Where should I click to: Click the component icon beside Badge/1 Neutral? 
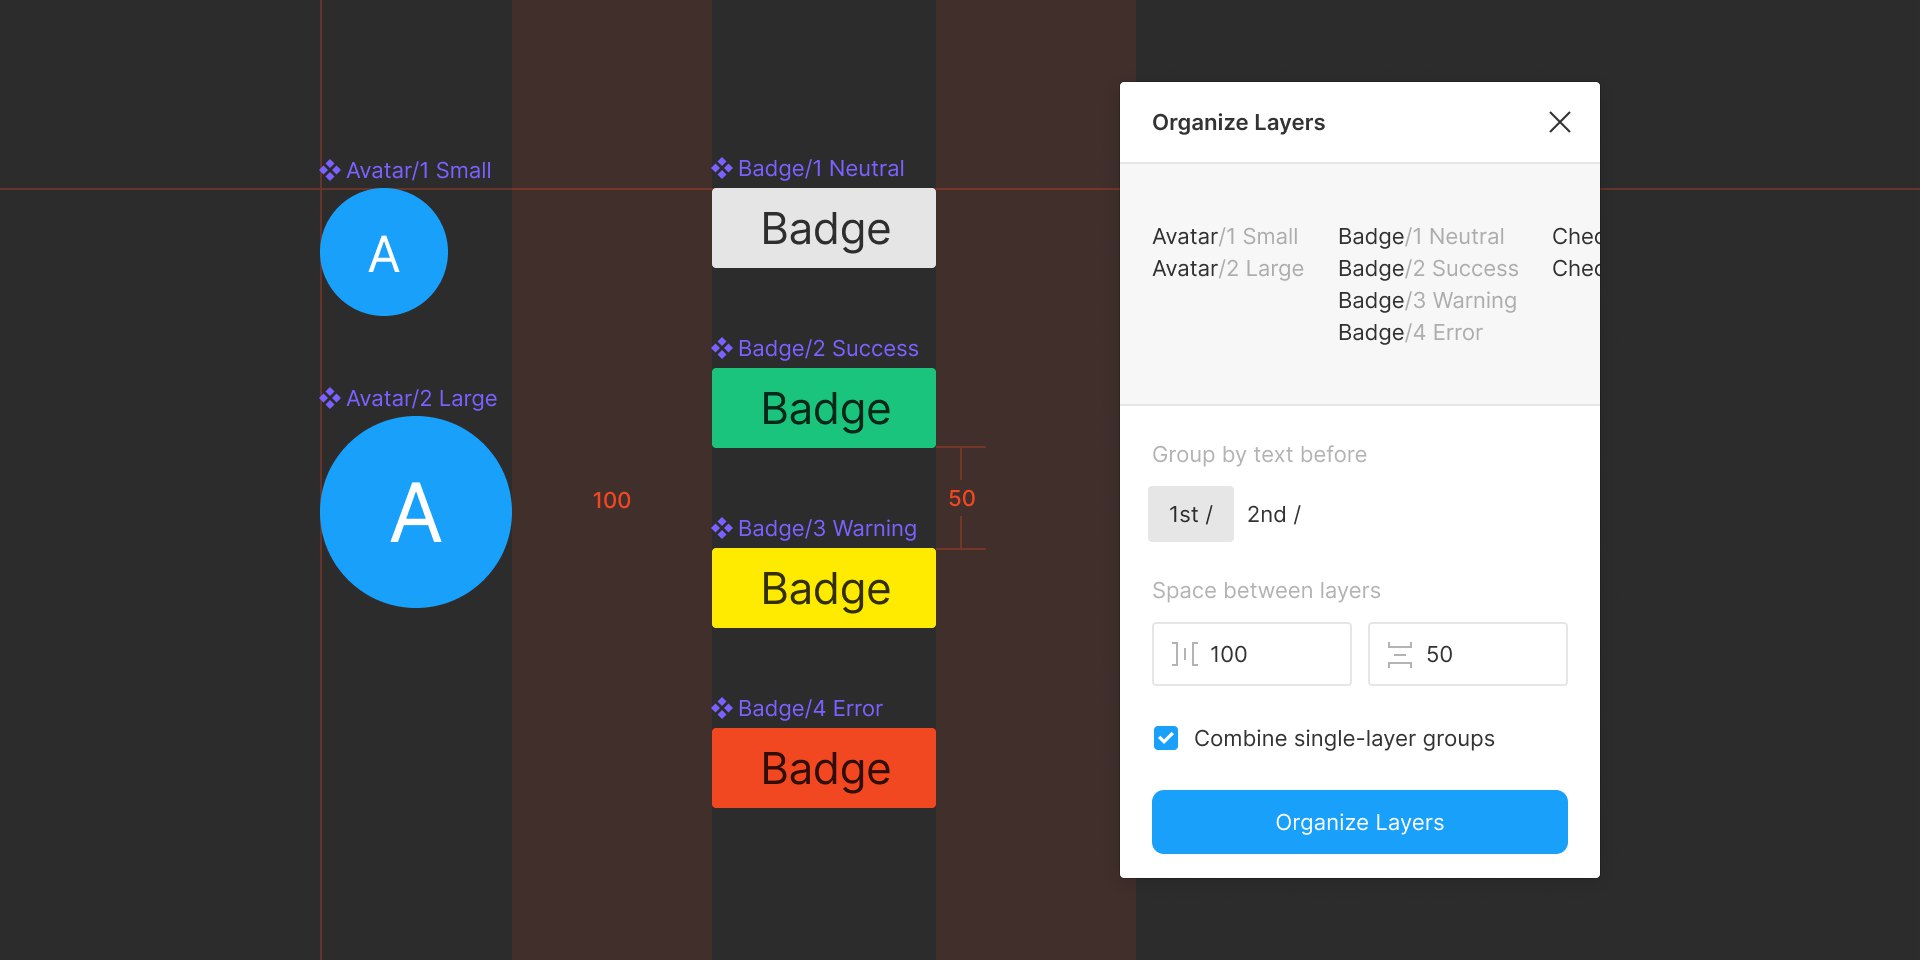pyautogui.click(x=722, y=168)
